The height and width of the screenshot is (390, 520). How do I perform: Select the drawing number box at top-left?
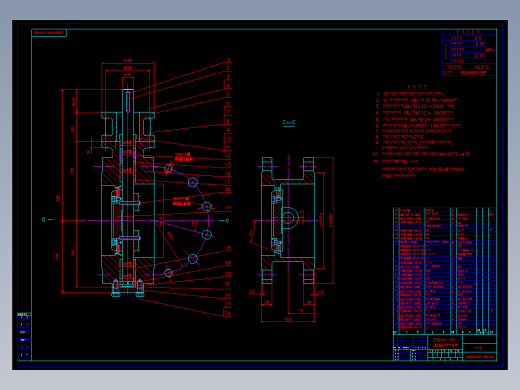(49, 33)
